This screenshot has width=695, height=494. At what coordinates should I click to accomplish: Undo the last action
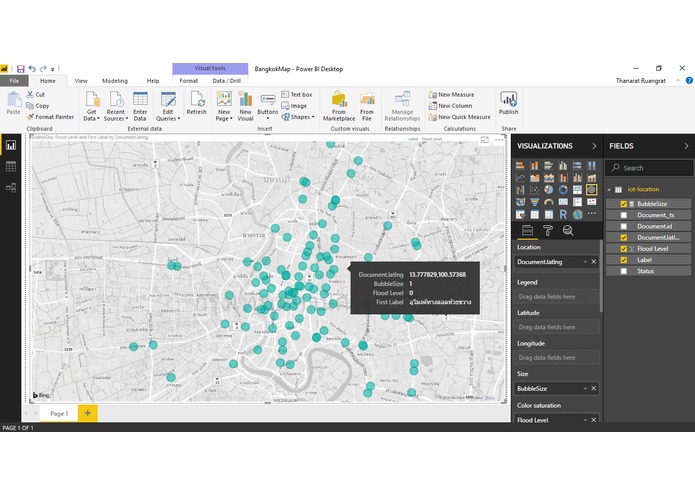point(32,69)
